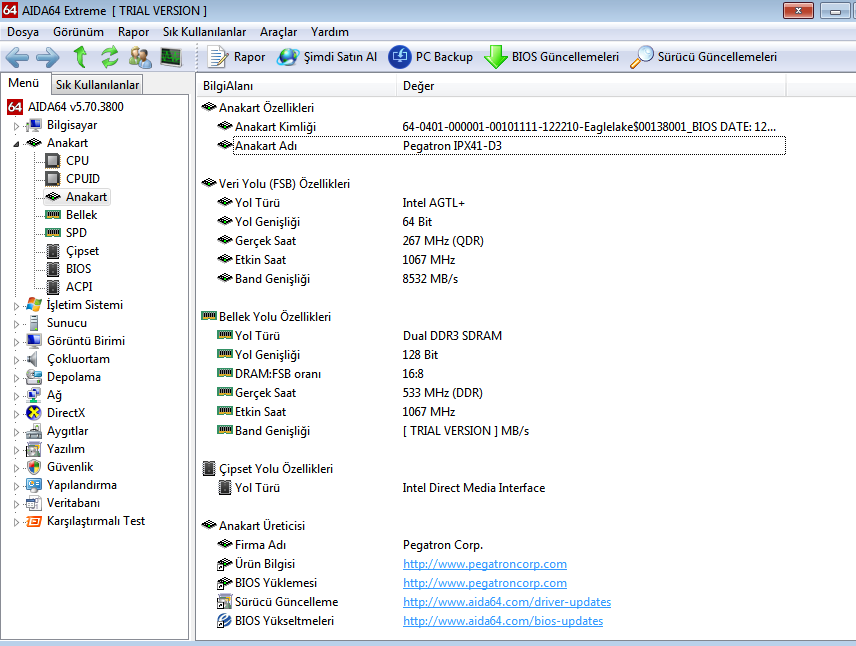Image resolution: width=856 pixels, height=646 pixels.
Task: Open the aida64.com bios-updates link
Action: (x=503, y=621)
